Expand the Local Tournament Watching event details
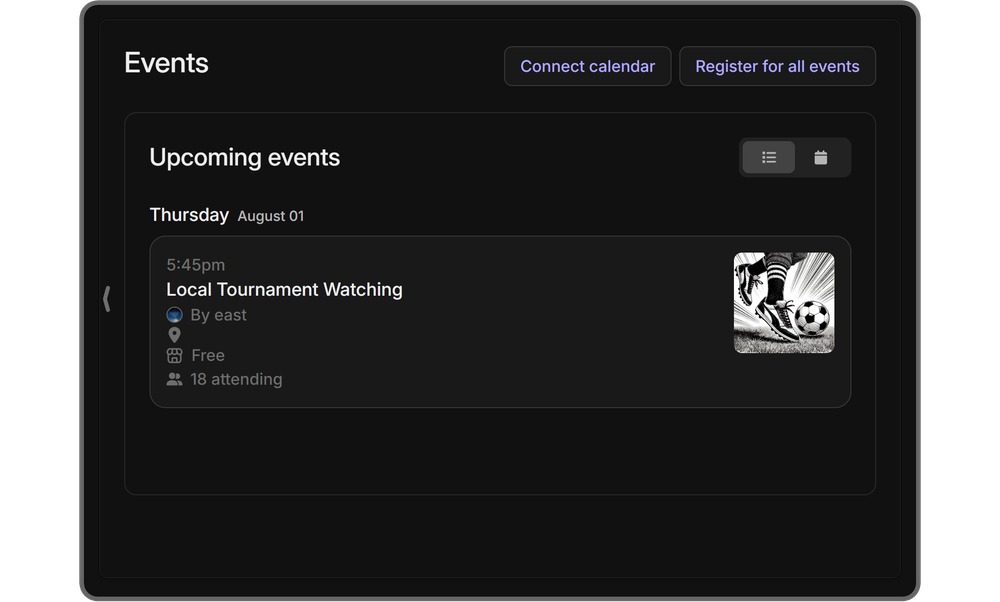The image size is (1000, 602). coord(284,289)
